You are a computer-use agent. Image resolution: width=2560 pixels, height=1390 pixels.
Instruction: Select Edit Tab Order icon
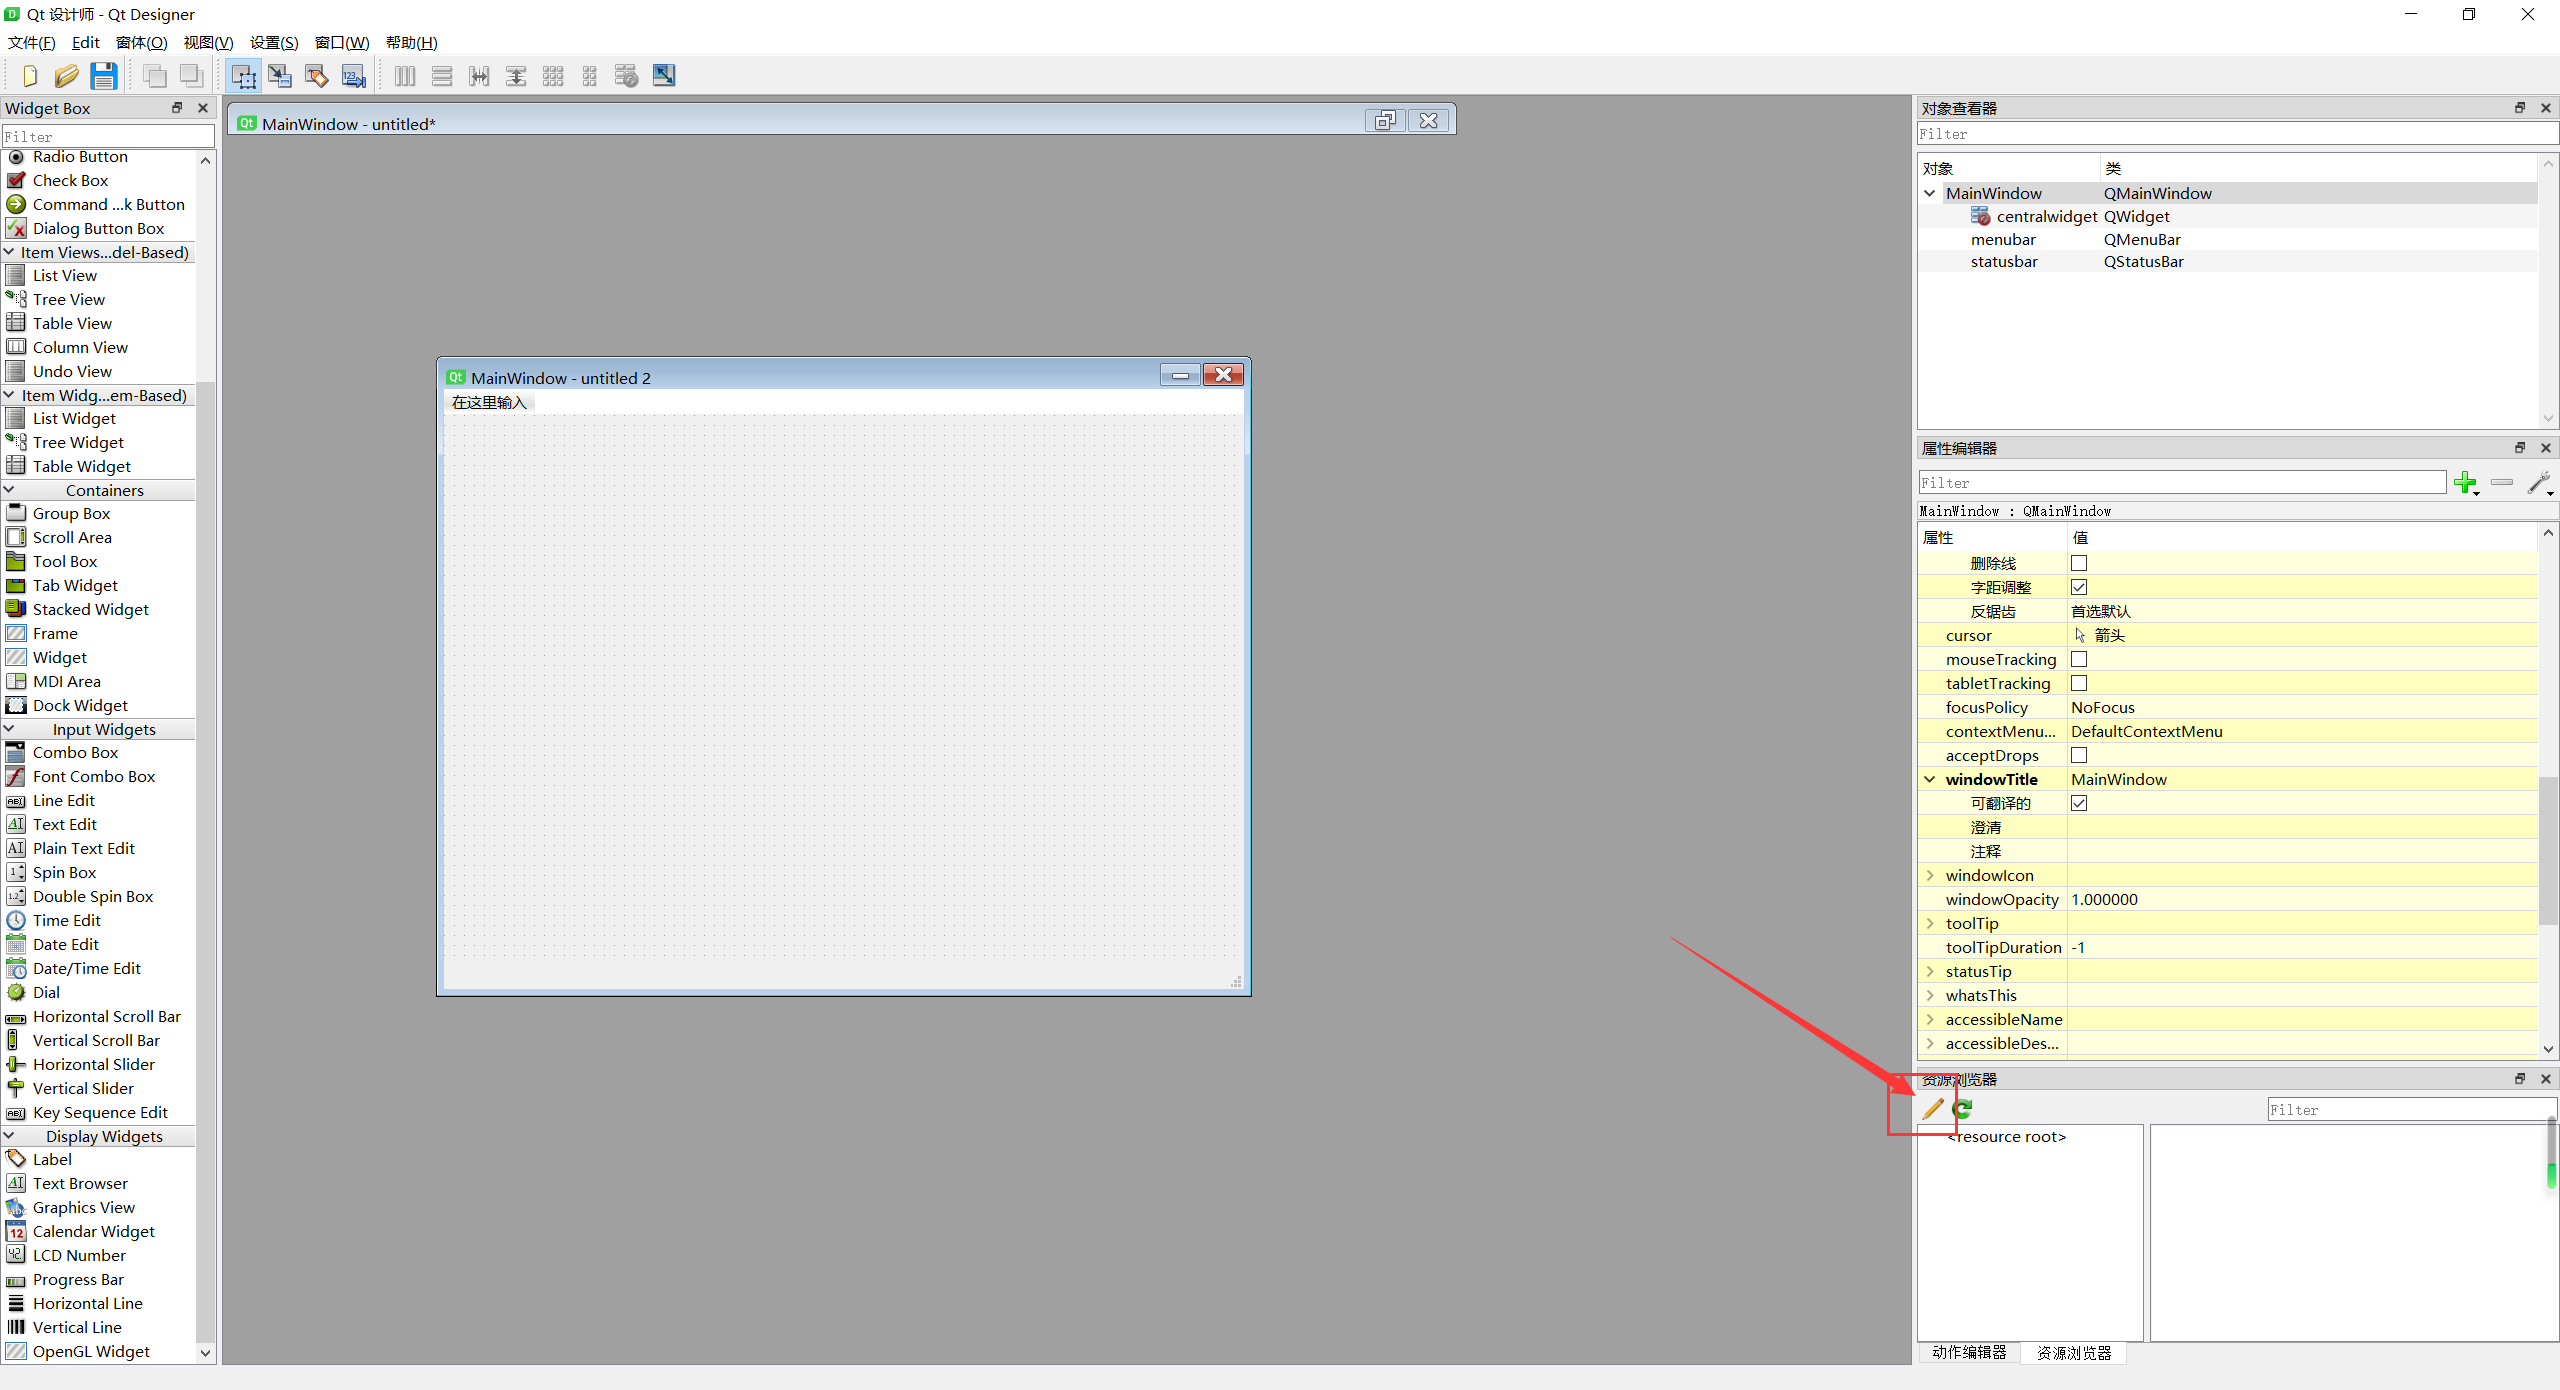pyautogui.click(x=353, y=76)
